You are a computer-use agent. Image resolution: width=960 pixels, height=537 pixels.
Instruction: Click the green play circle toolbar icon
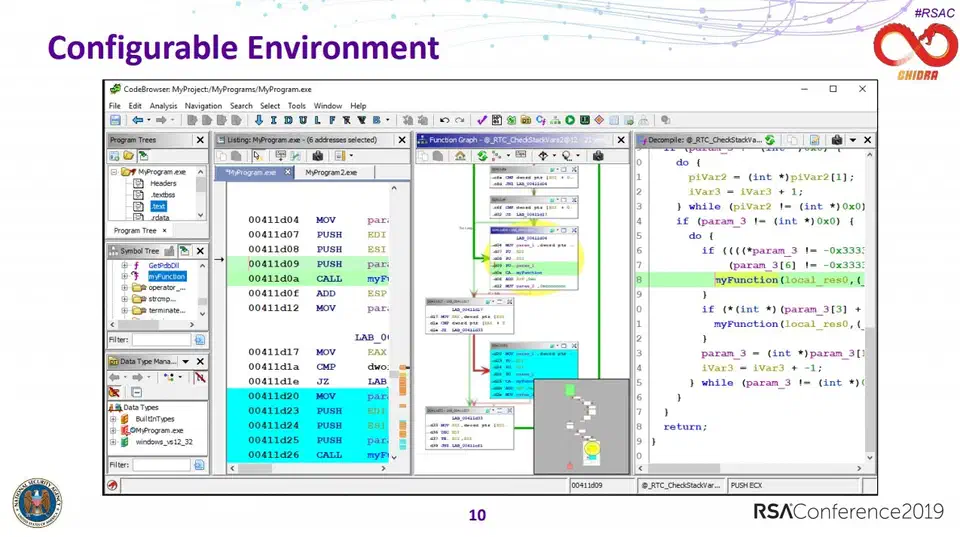pyautogui.click(x=570, y=121)
